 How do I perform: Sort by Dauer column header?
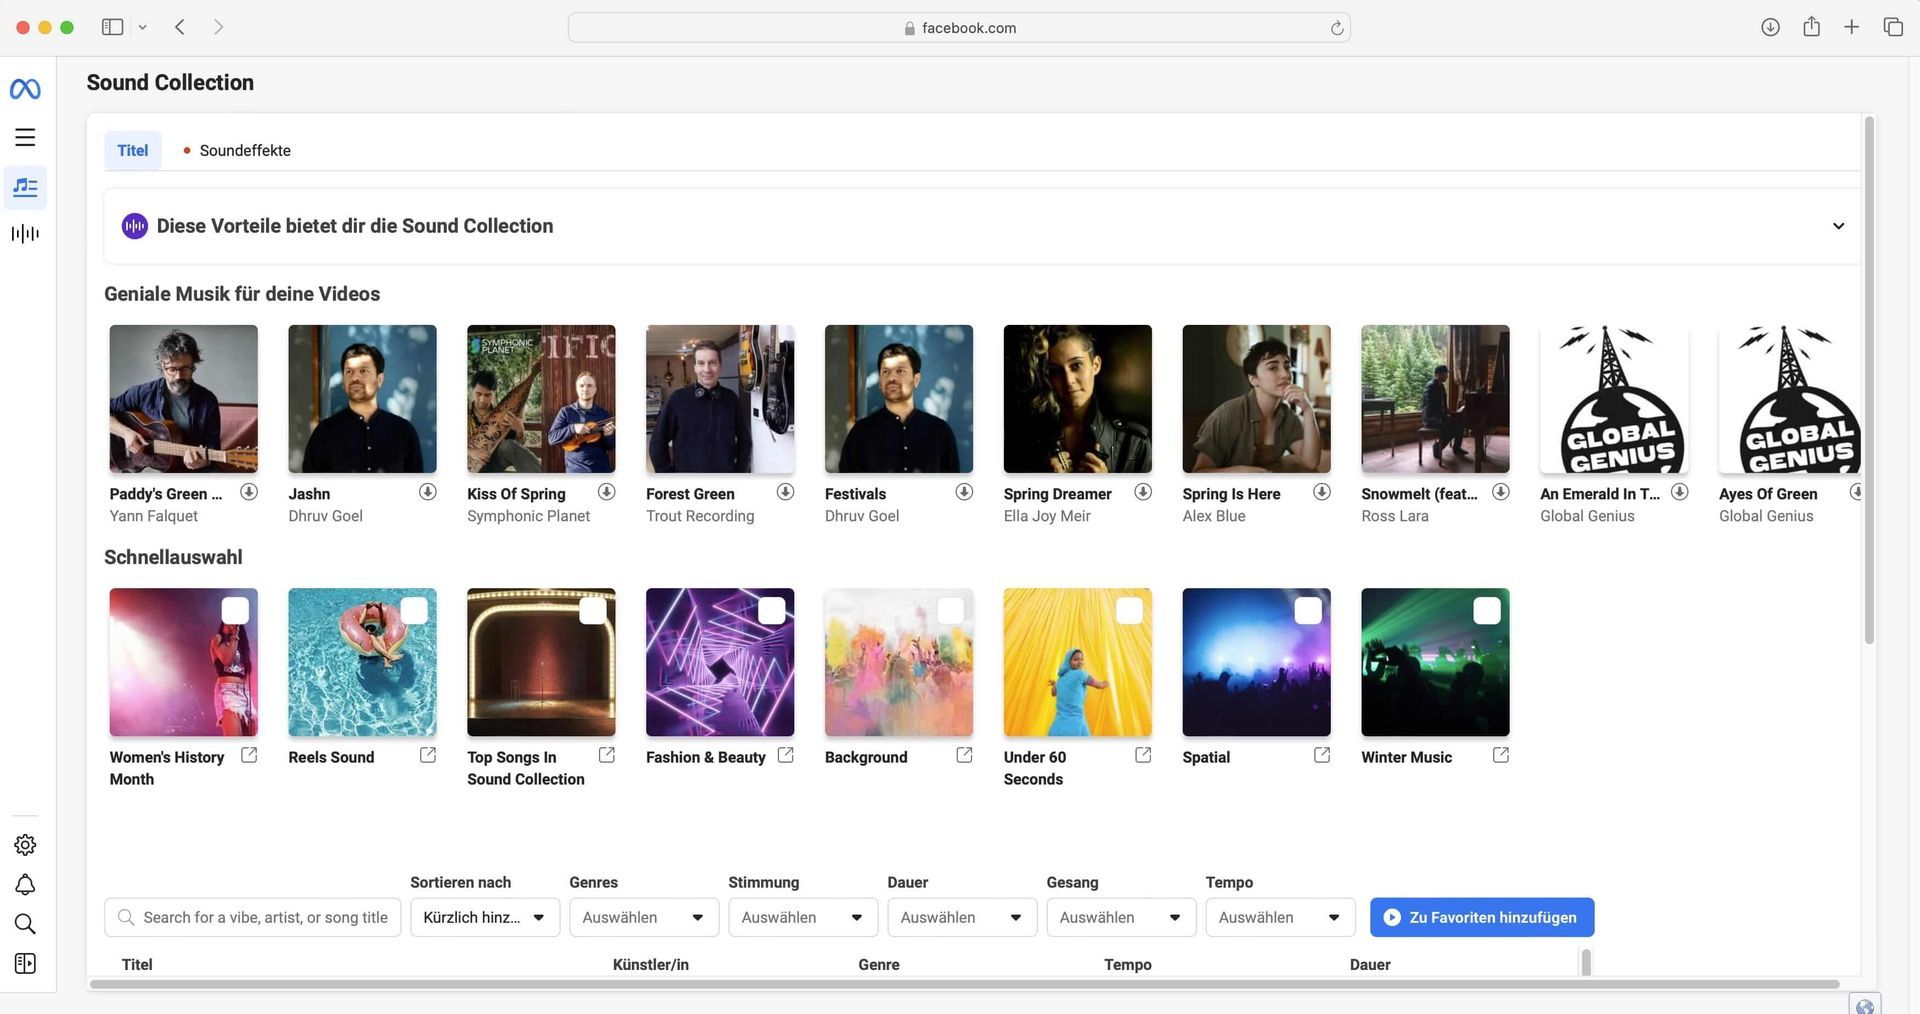pyautogui.click(x=1370, y=964)
